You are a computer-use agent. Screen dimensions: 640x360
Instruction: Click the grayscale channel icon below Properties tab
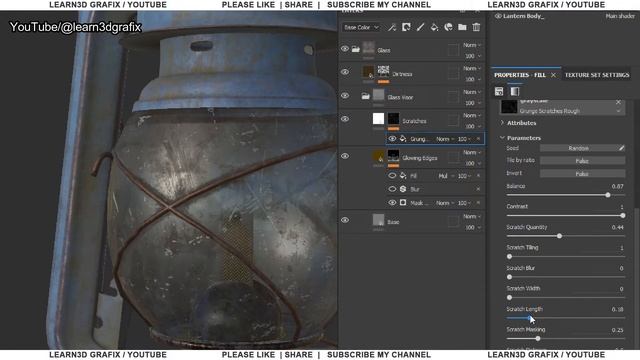click(515, 91)
